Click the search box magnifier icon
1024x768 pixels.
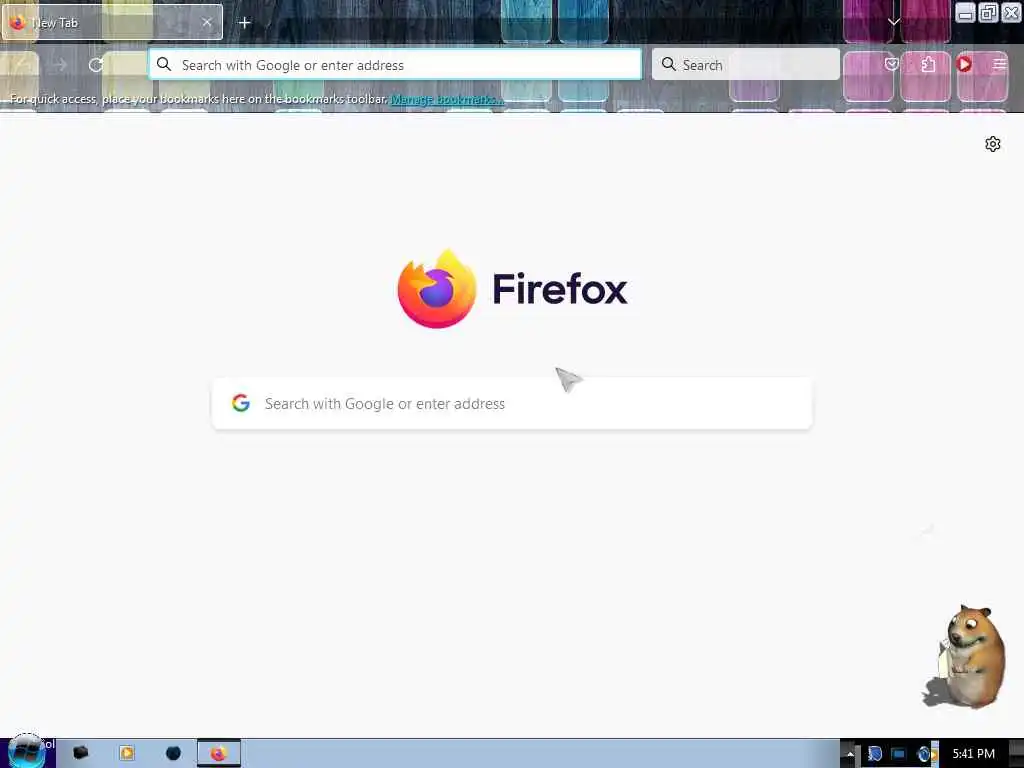point(669,64)
